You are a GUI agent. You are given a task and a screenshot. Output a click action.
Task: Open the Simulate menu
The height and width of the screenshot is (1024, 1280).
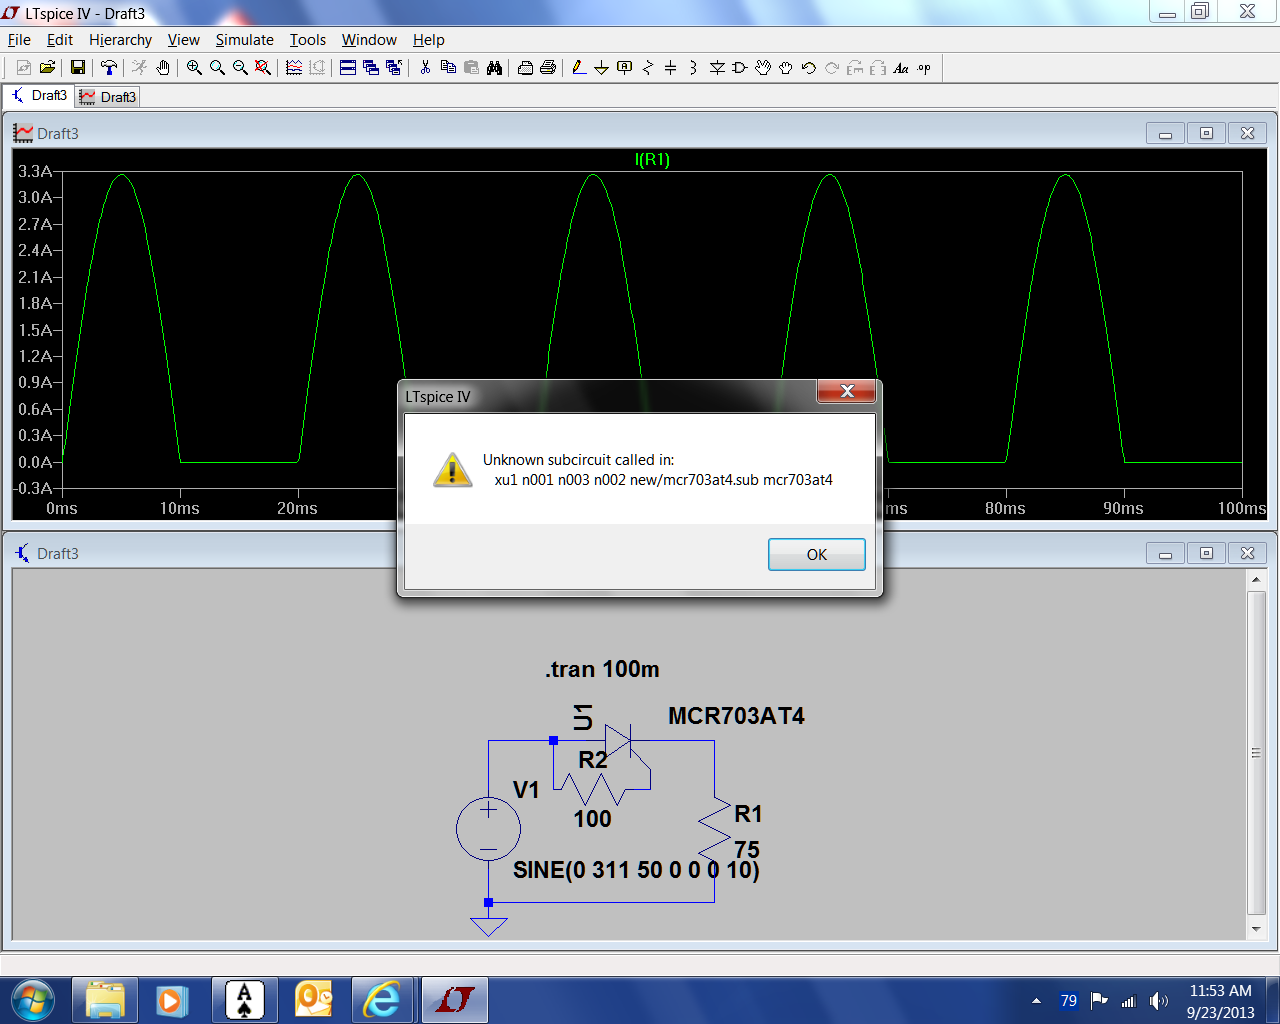coord(244,40)
